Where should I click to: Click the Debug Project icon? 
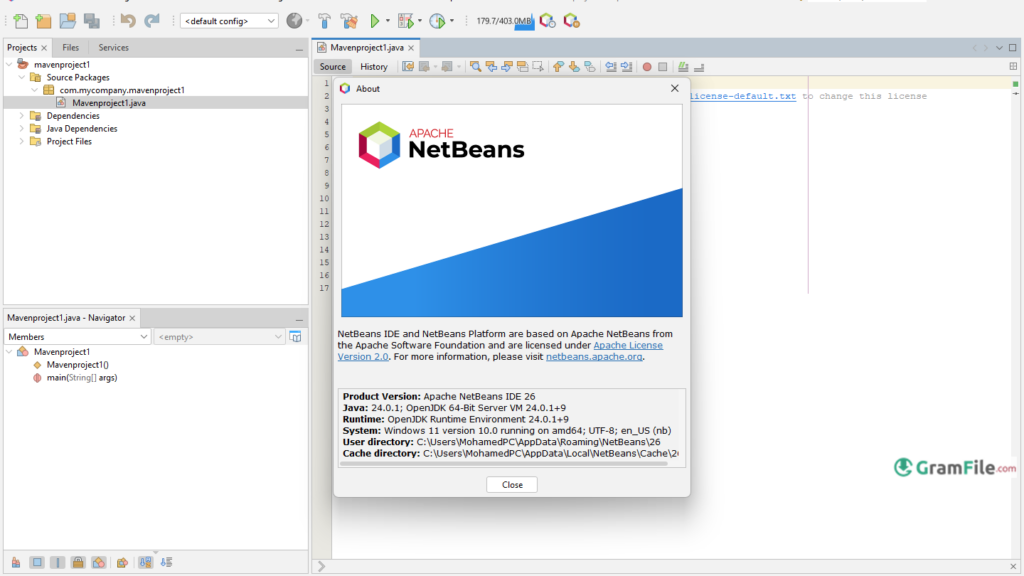[406, 21]
